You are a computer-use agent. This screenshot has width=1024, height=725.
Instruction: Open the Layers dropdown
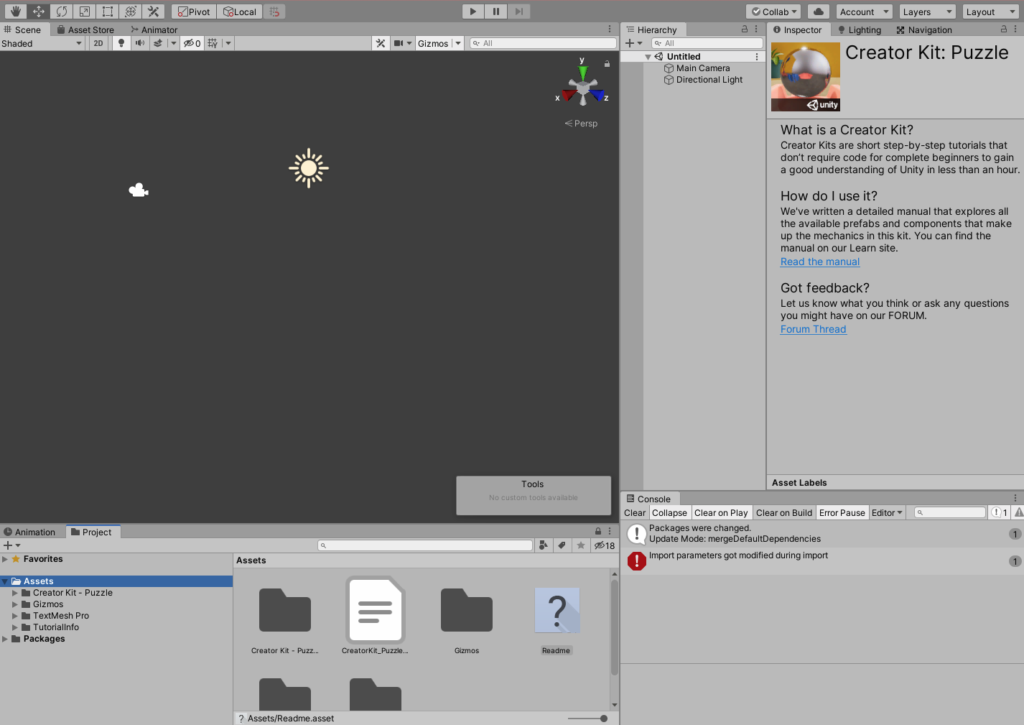pyautogui.click(x=926, y=12)
